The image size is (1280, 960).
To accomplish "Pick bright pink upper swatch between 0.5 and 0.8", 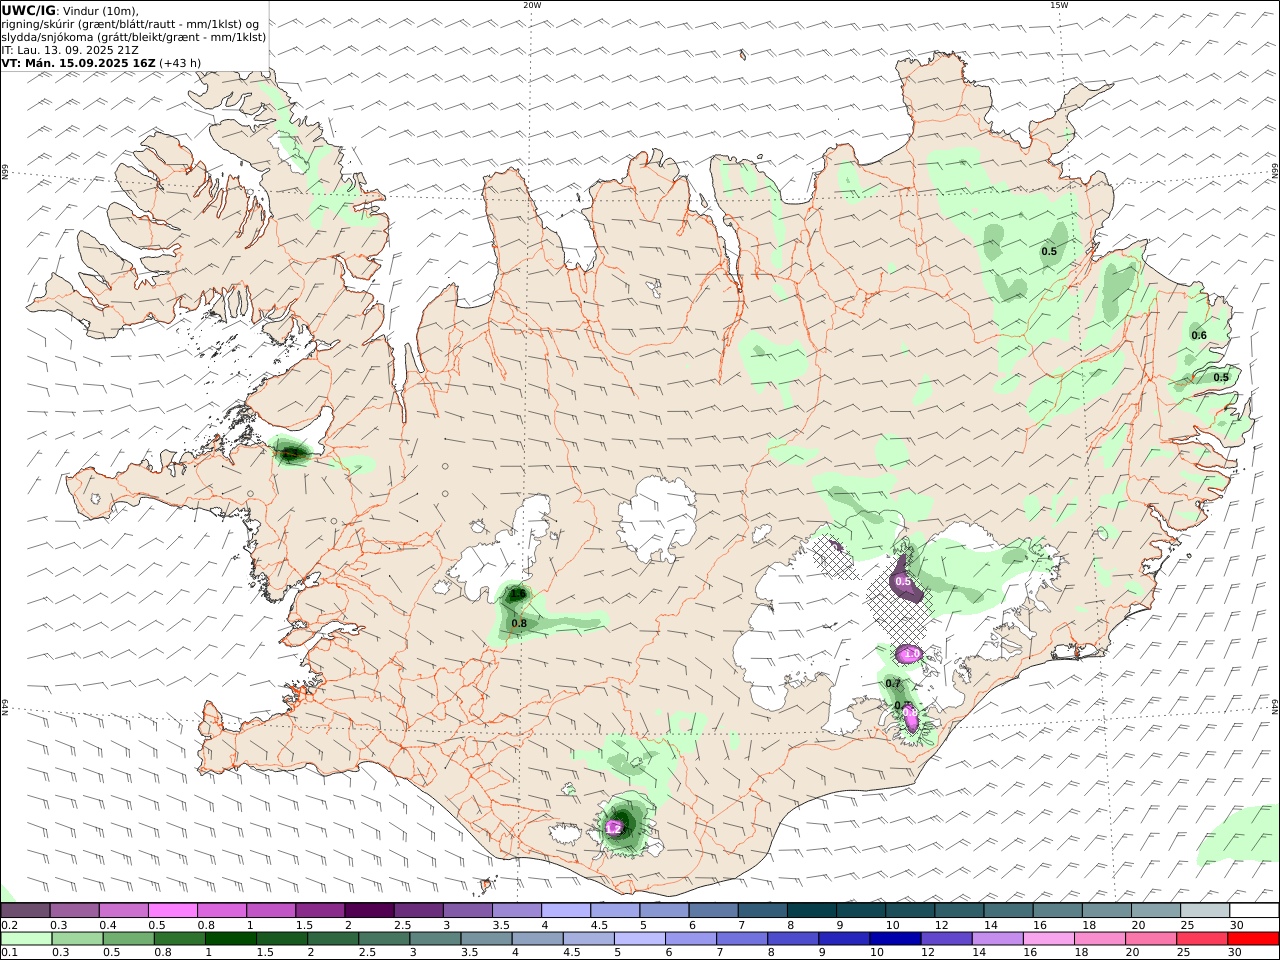I will 172,910.
